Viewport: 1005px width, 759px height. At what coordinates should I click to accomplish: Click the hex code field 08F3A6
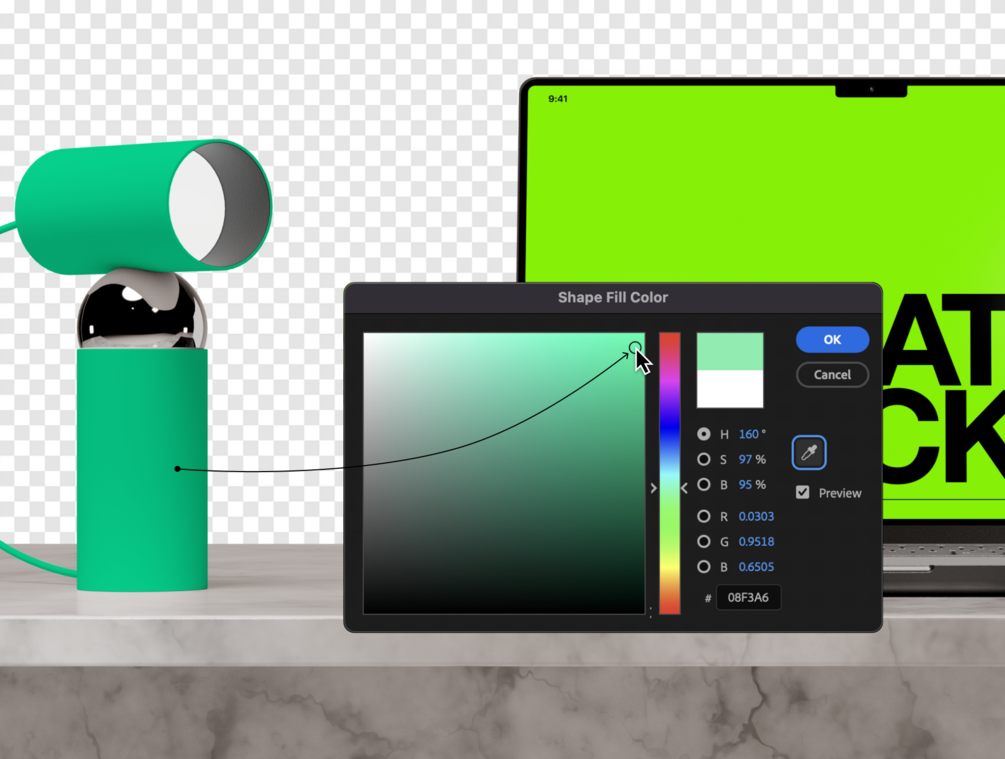pyautogui.click(x=748, y=597)
